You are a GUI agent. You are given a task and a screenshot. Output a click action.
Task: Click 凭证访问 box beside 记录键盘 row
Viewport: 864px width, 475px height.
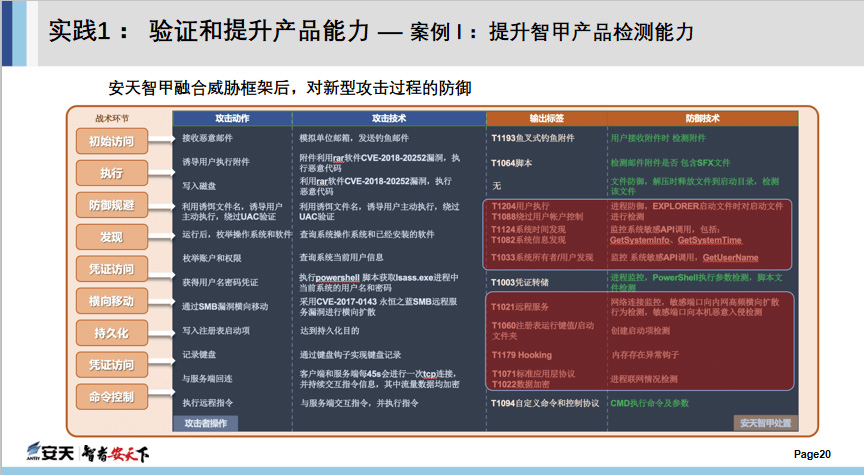tap(112, 365)
